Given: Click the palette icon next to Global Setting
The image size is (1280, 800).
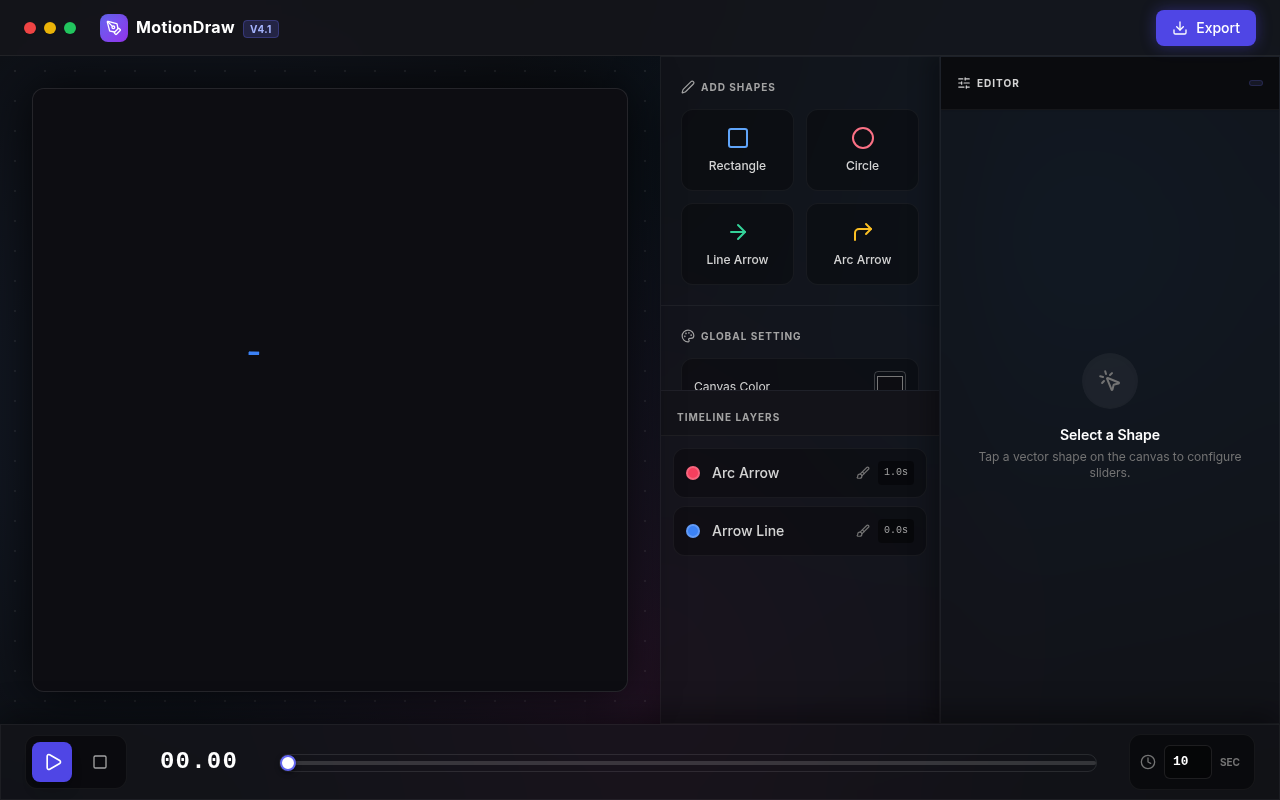Looking at the screenshot, I should tap(688, 336).
